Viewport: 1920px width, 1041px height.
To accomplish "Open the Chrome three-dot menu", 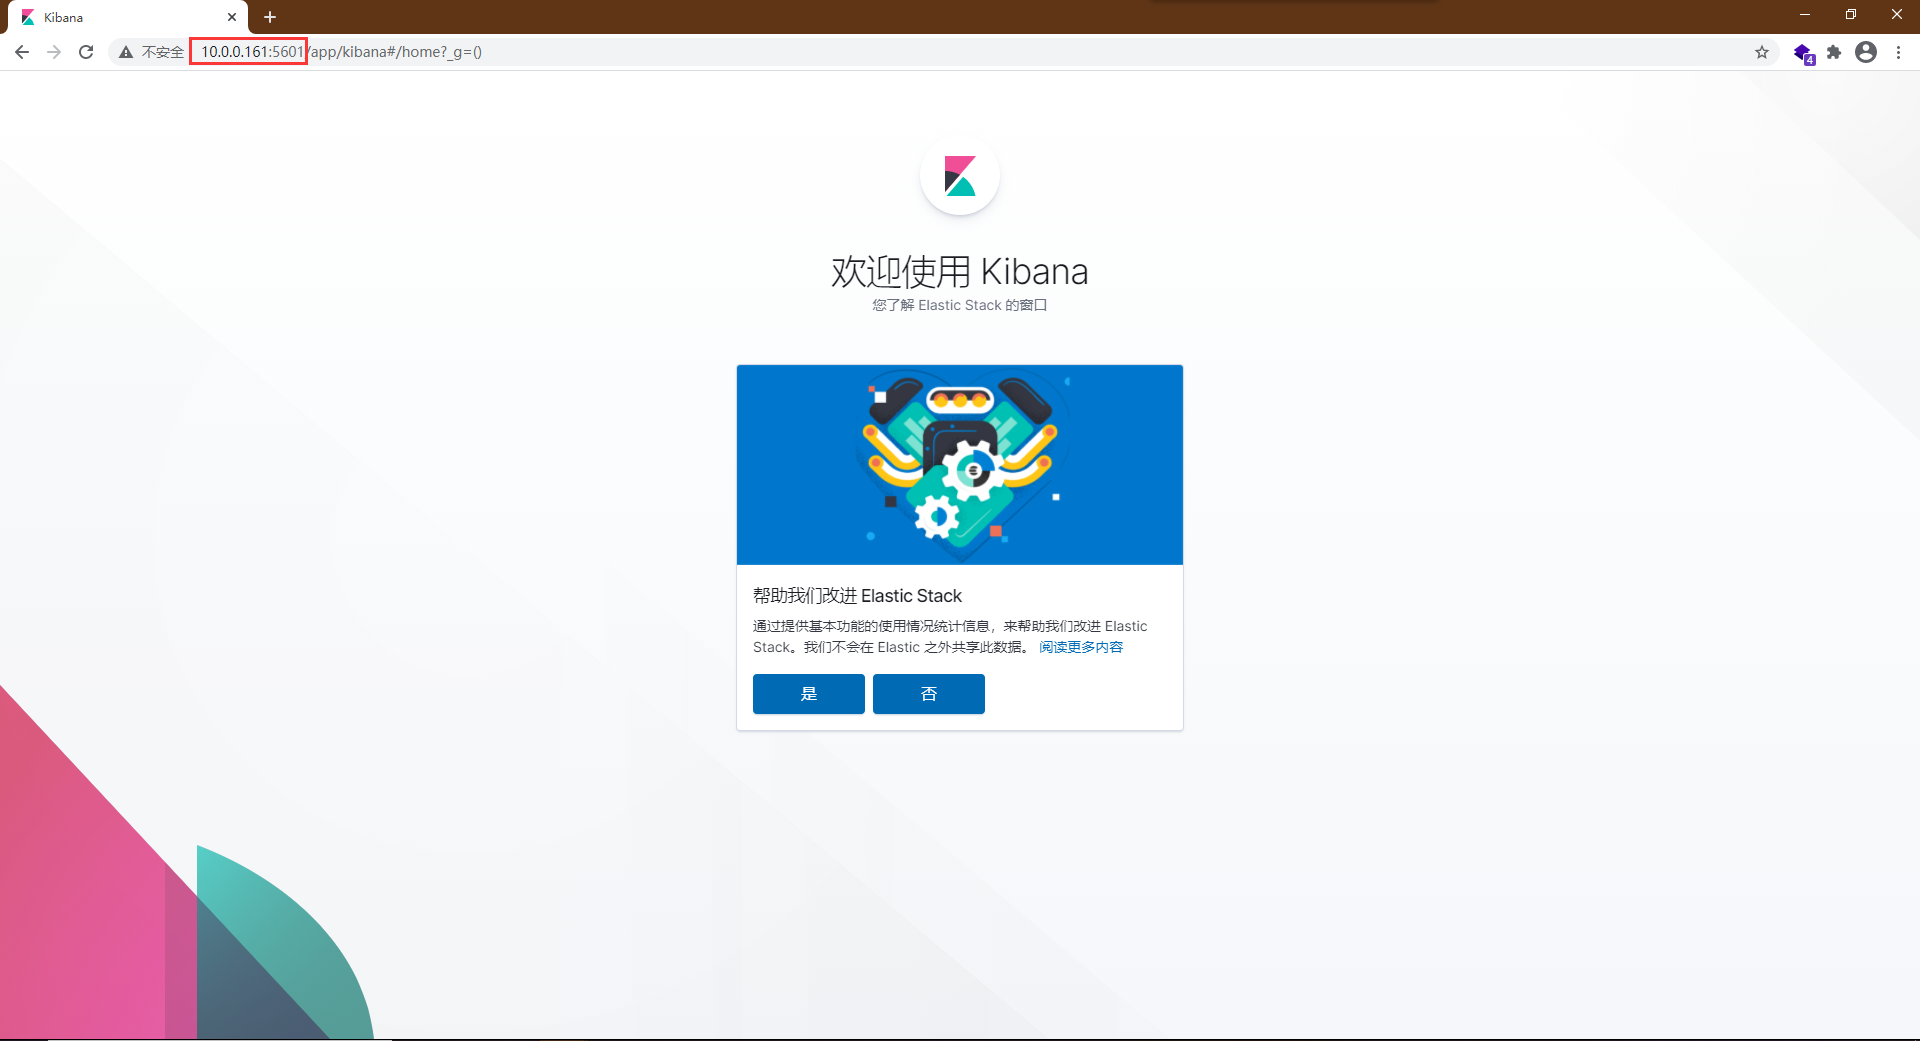I will click(1899, 52).
